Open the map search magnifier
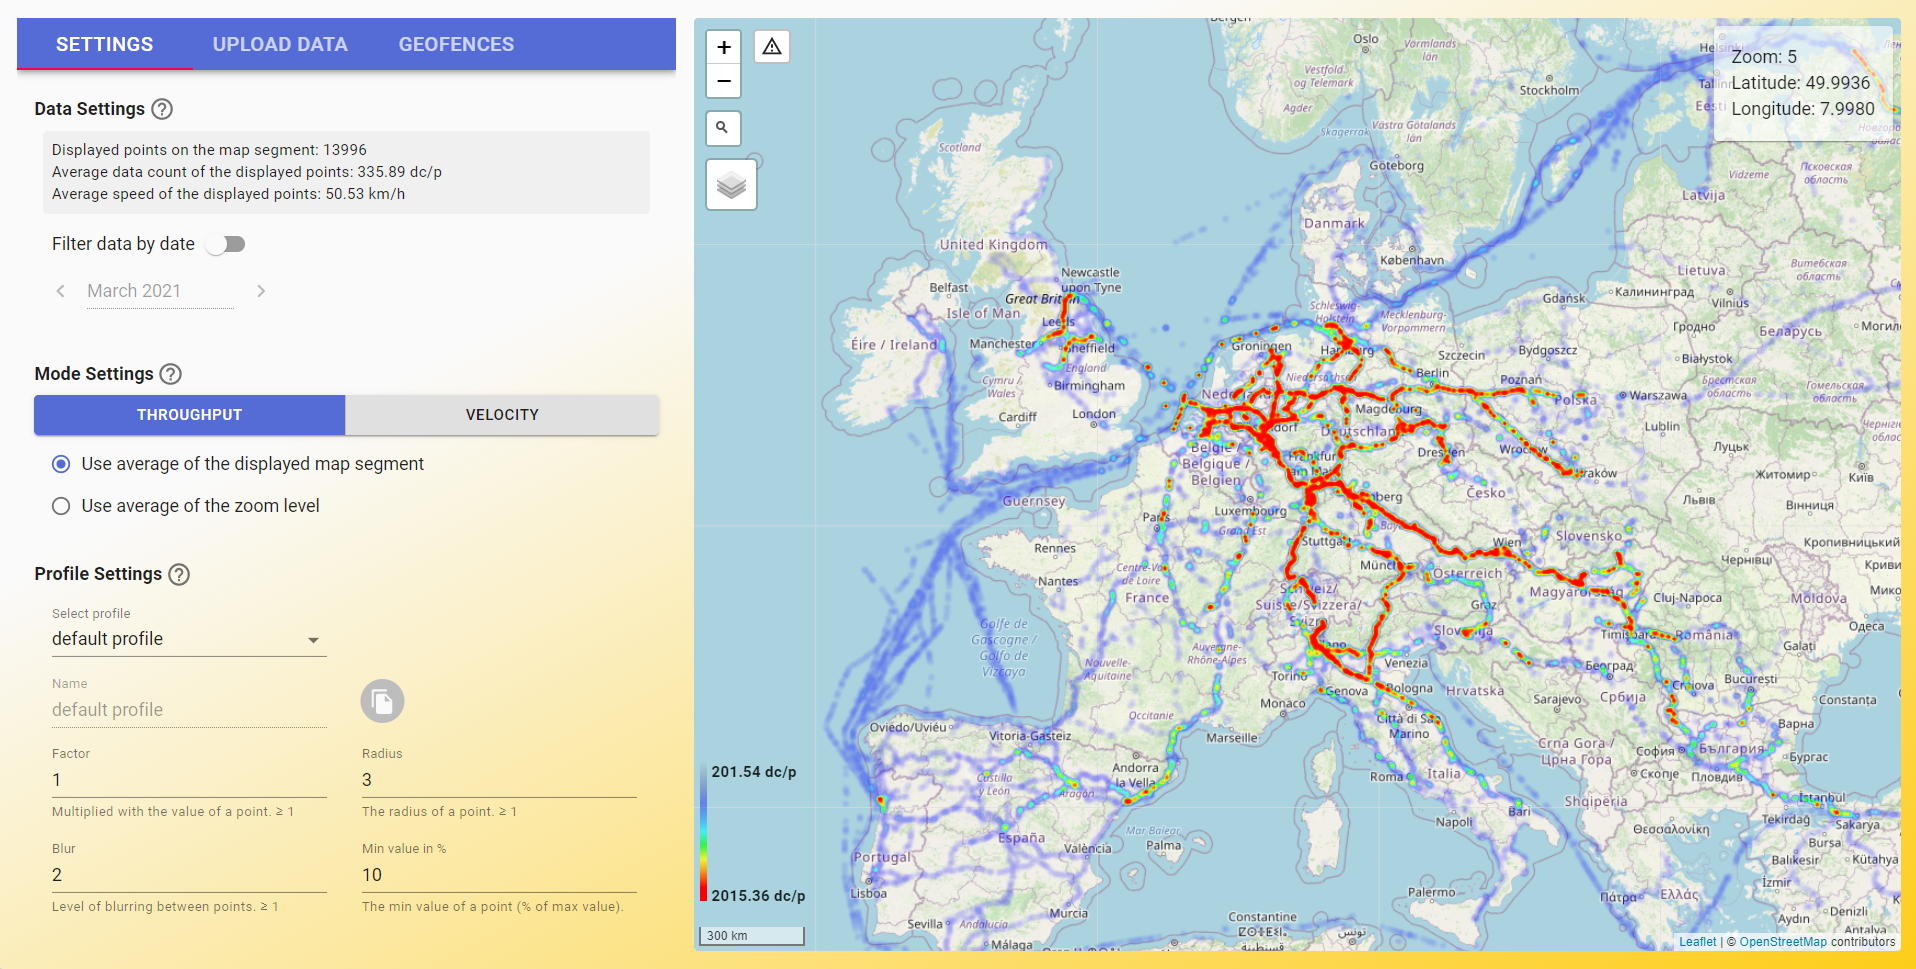 723,128
